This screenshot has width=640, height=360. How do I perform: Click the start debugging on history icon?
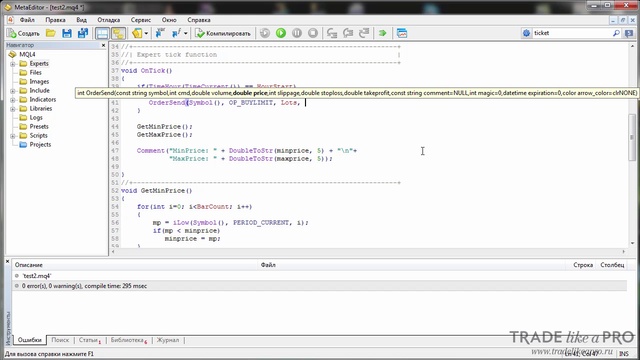point(265,33)
